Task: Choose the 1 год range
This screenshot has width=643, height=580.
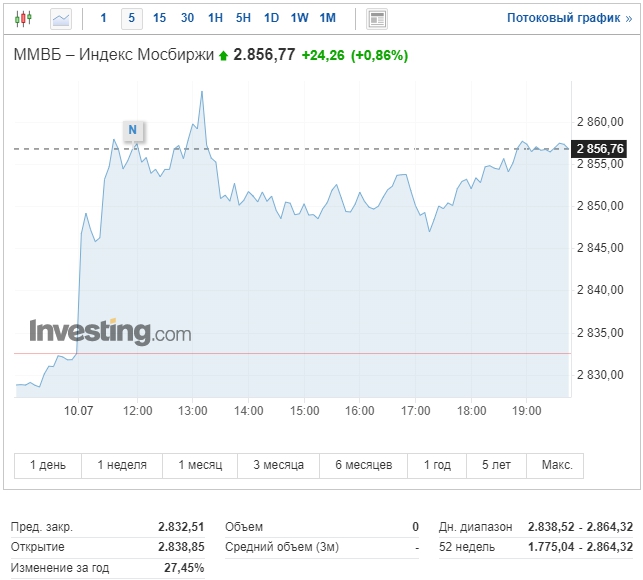Action: click(437, 465)
